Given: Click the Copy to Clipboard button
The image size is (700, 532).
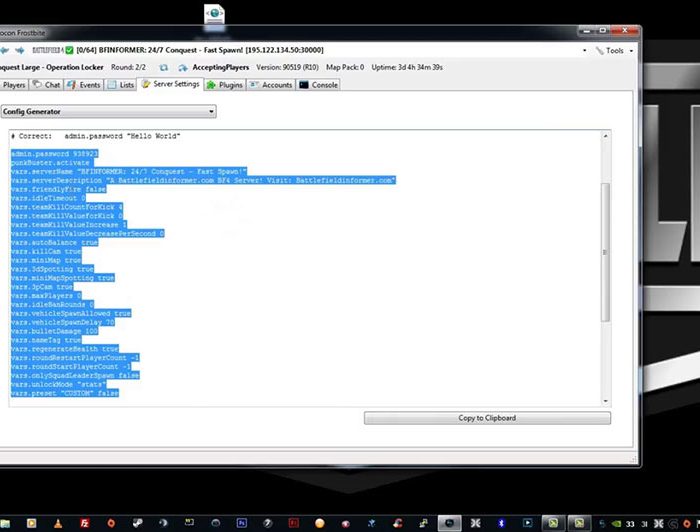Looking at the screenshot, I should 487,418.
